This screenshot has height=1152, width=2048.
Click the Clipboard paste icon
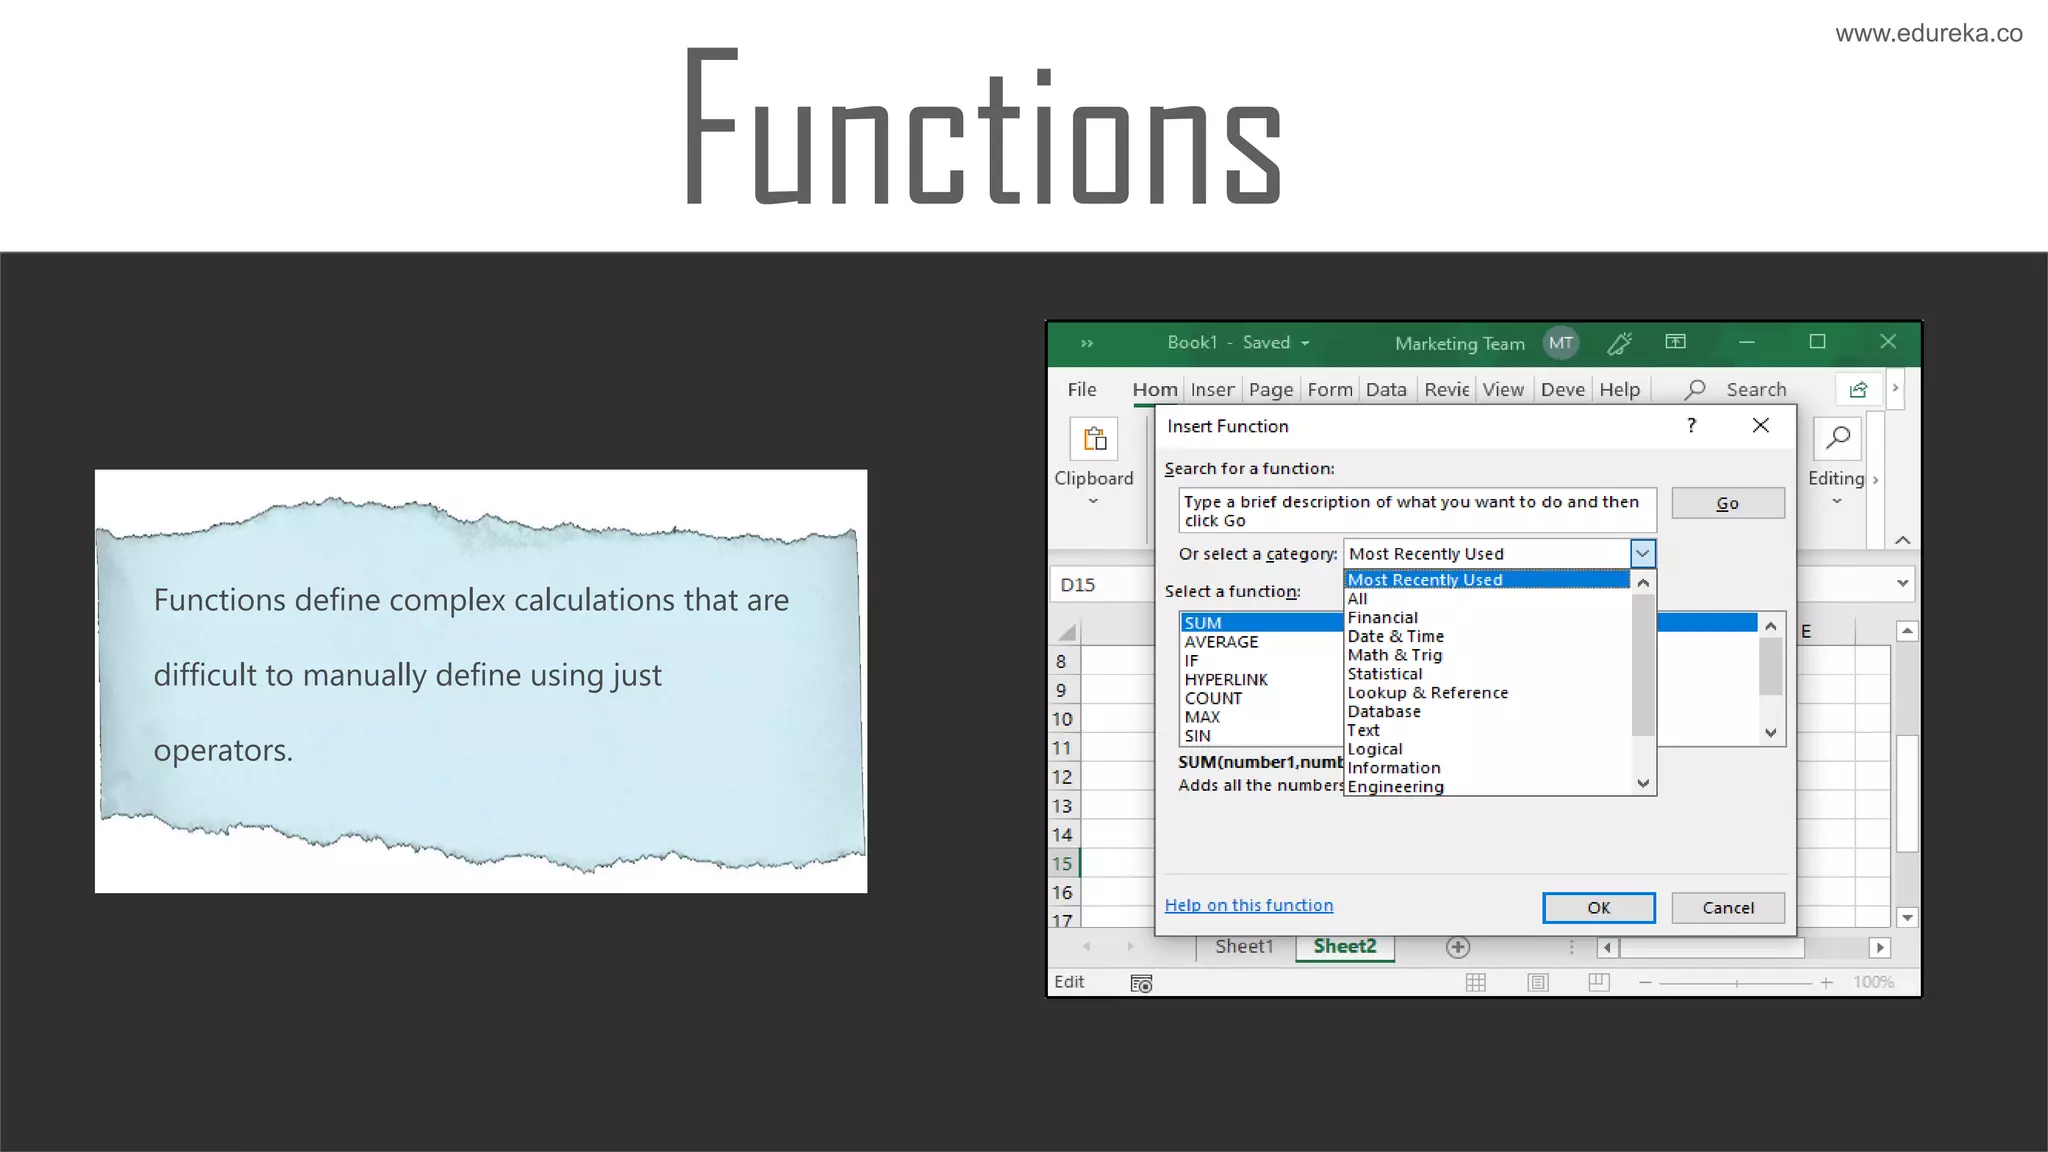1095,438
